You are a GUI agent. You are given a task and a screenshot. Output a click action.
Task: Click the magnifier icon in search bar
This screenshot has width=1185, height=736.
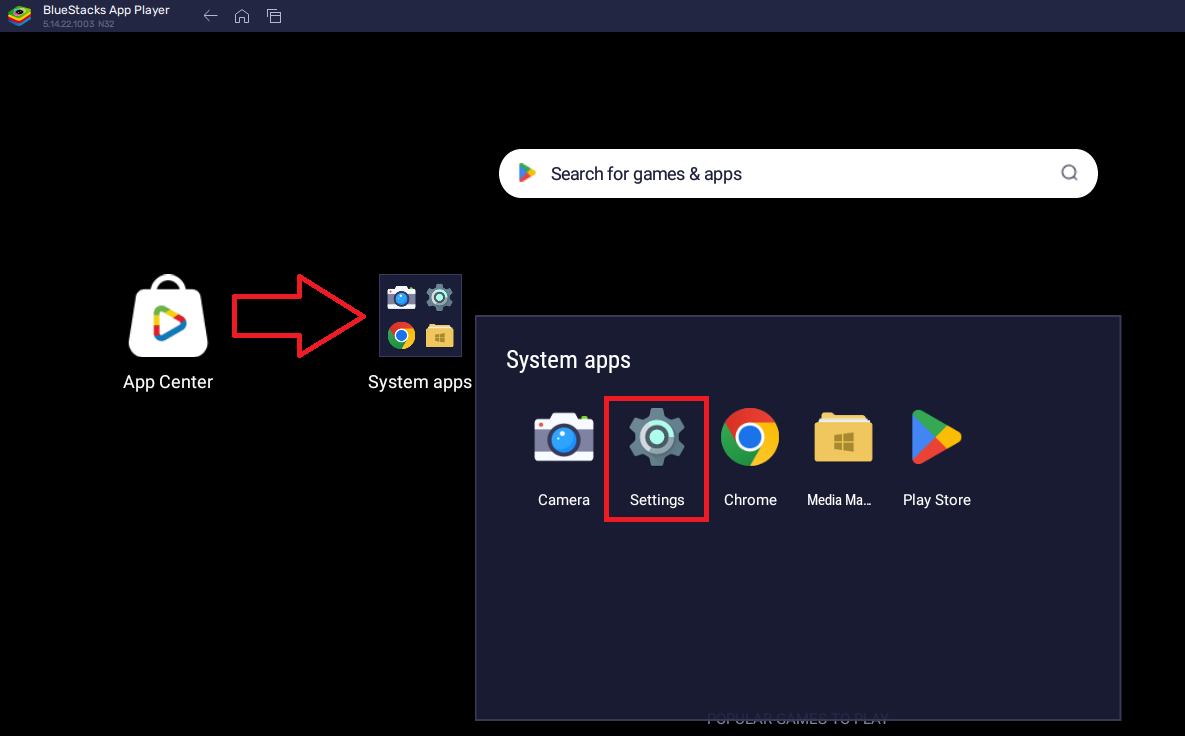tap(1069, 173)
